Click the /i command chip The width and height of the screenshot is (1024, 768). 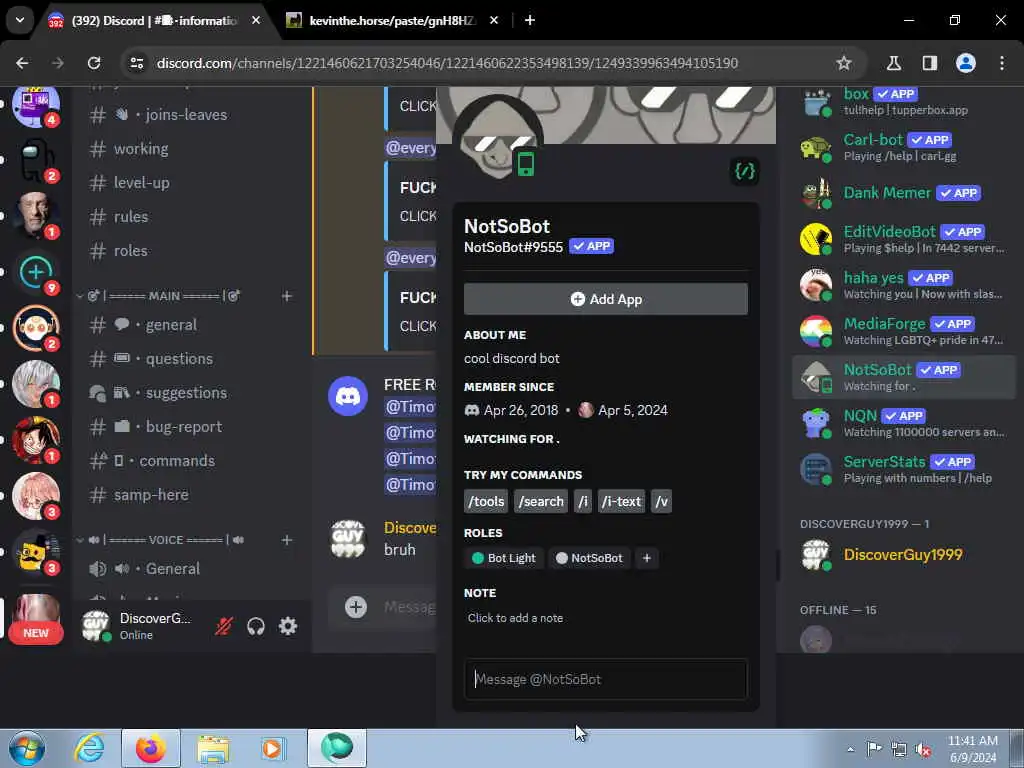click(583, 502)
